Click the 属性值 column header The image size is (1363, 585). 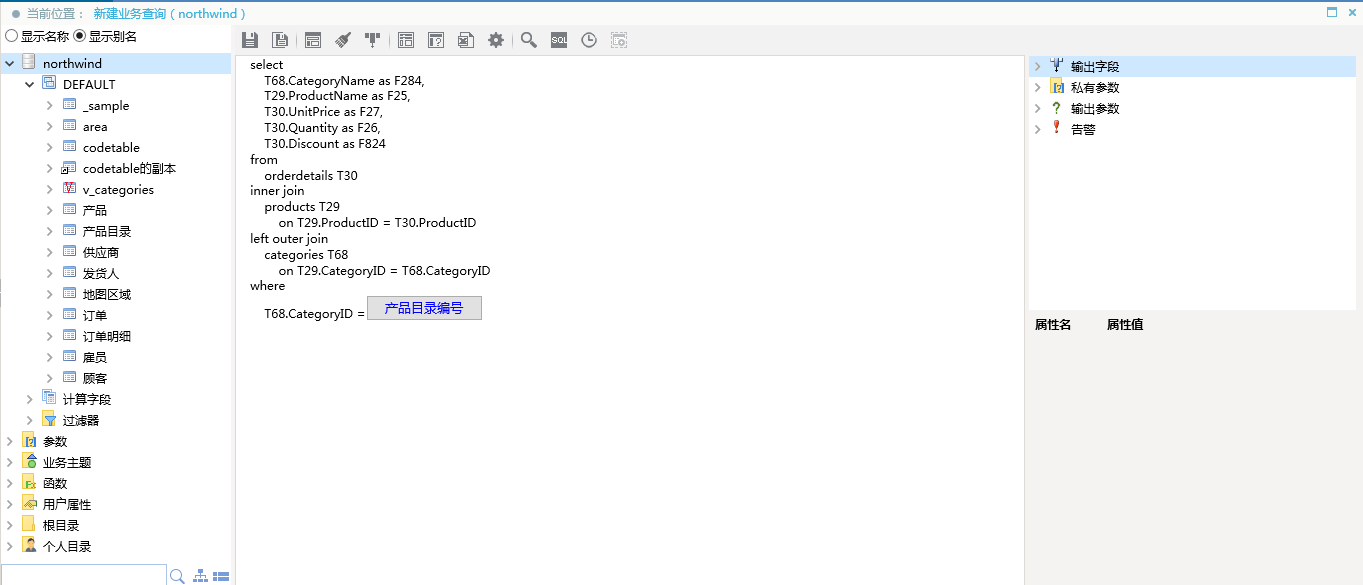tap(1125, 325)
